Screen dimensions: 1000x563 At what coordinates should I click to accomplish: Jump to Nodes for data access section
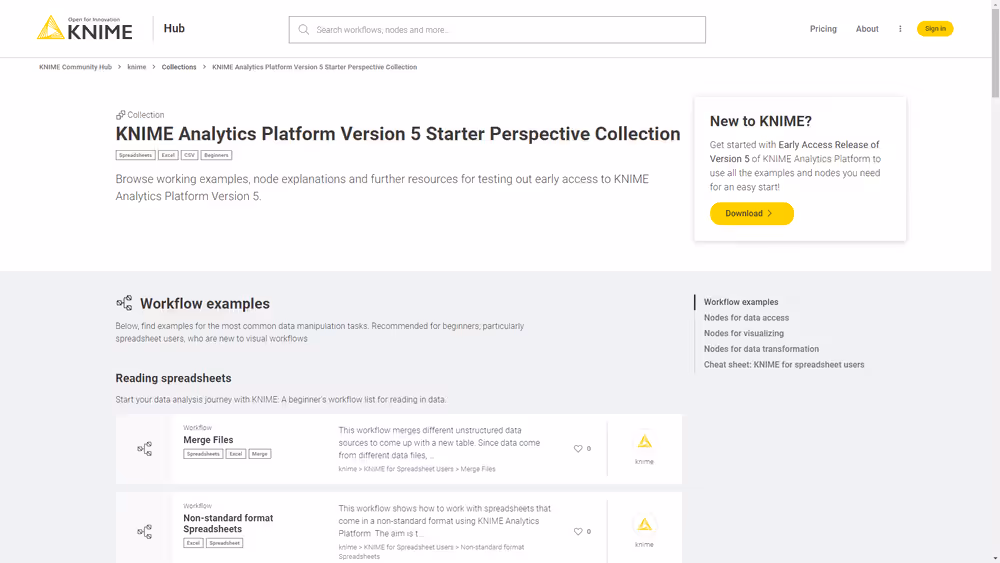coord(746,318)
